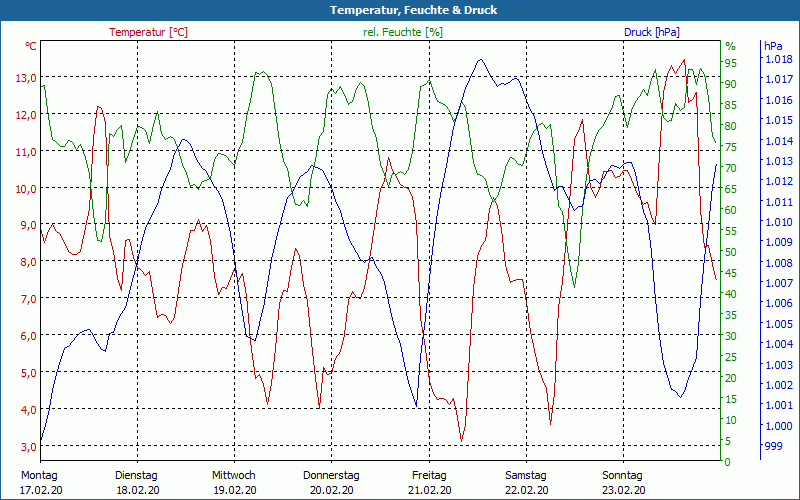Click the 1.015 pressure axis value

[x=779, y=120]
